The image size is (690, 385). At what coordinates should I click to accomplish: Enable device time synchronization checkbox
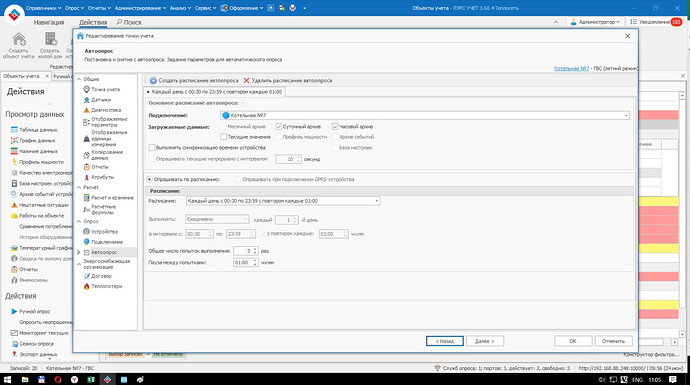[152, 147]
